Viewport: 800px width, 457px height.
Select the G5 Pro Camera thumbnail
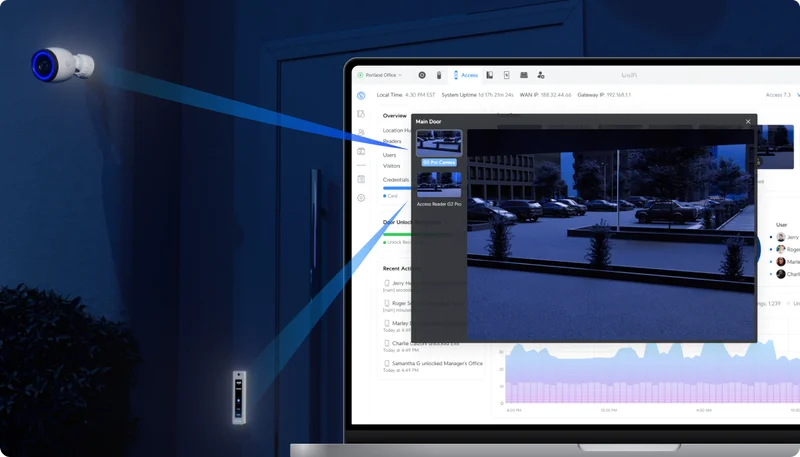[x=439, y=143]
